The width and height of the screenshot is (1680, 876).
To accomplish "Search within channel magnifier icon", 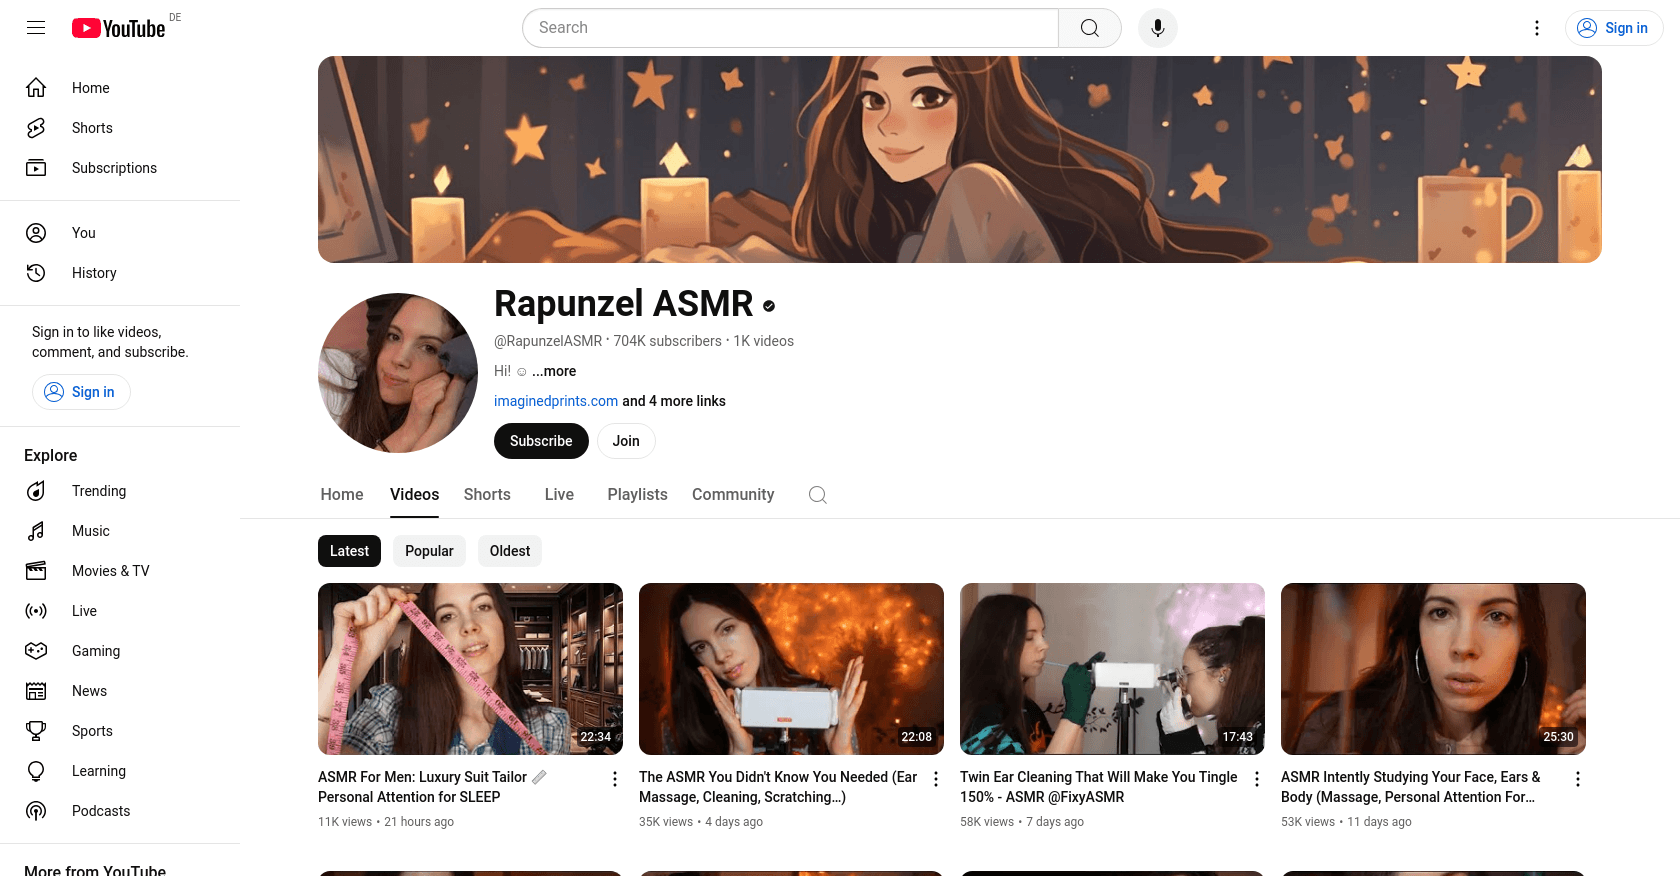I will pyautogui.click(x=817, y=495).
